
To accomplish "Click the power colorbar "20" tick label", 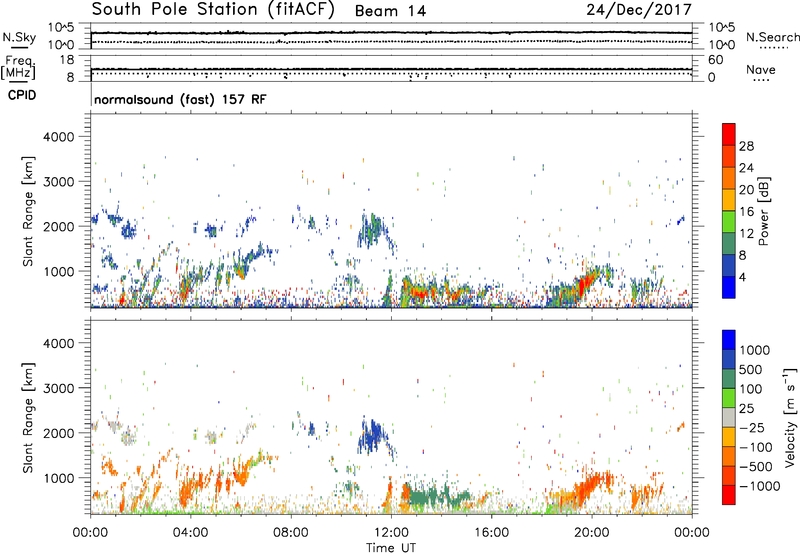I will 746,190.
